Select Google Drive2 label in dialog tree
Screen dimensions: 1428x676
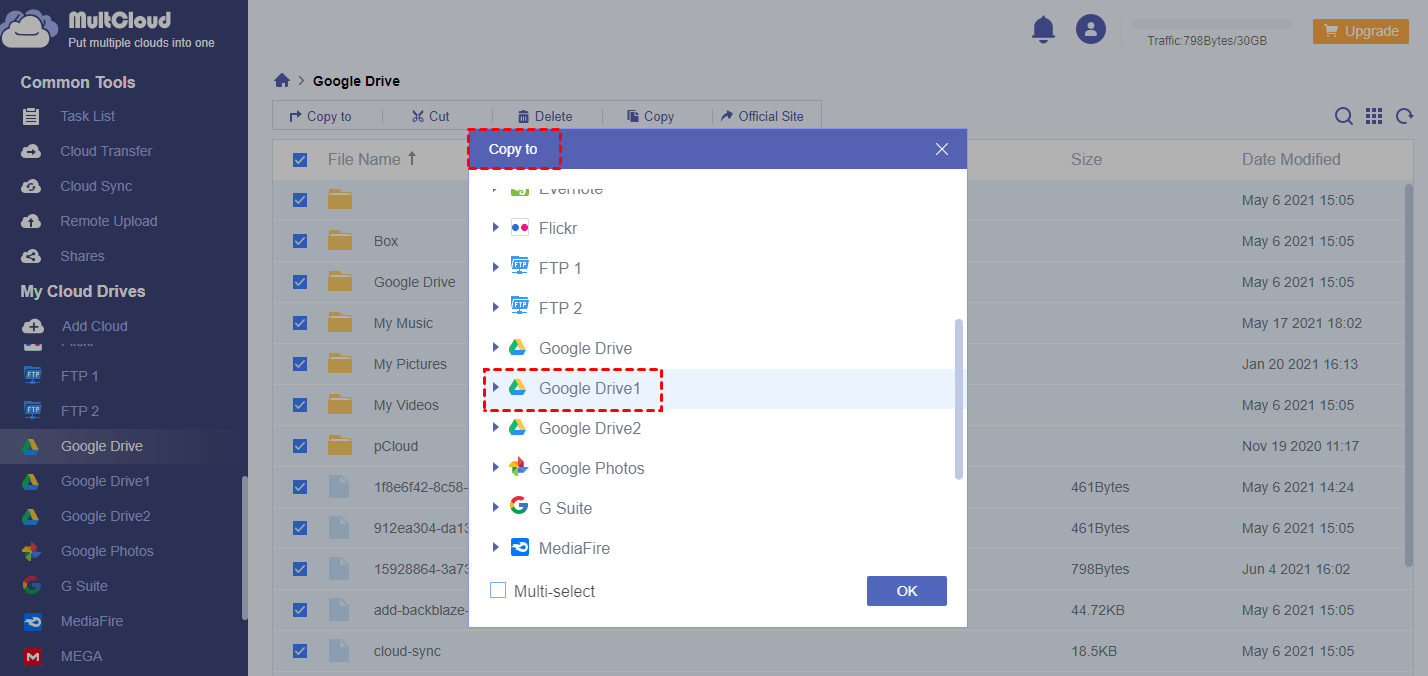(x=590, y=428)
